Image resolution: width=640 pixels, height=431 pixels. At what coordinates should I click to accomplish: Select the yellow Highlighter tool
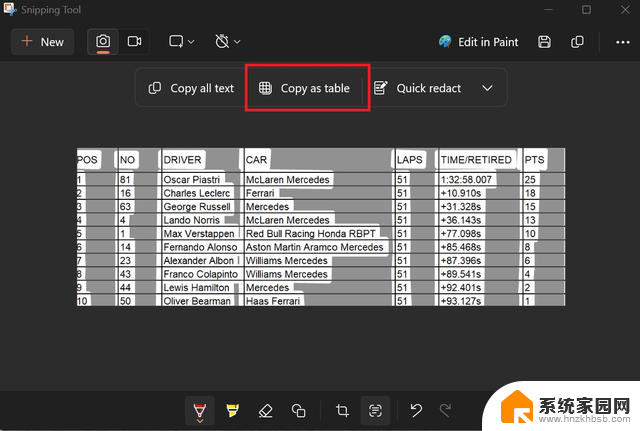[x=232, y=410]
